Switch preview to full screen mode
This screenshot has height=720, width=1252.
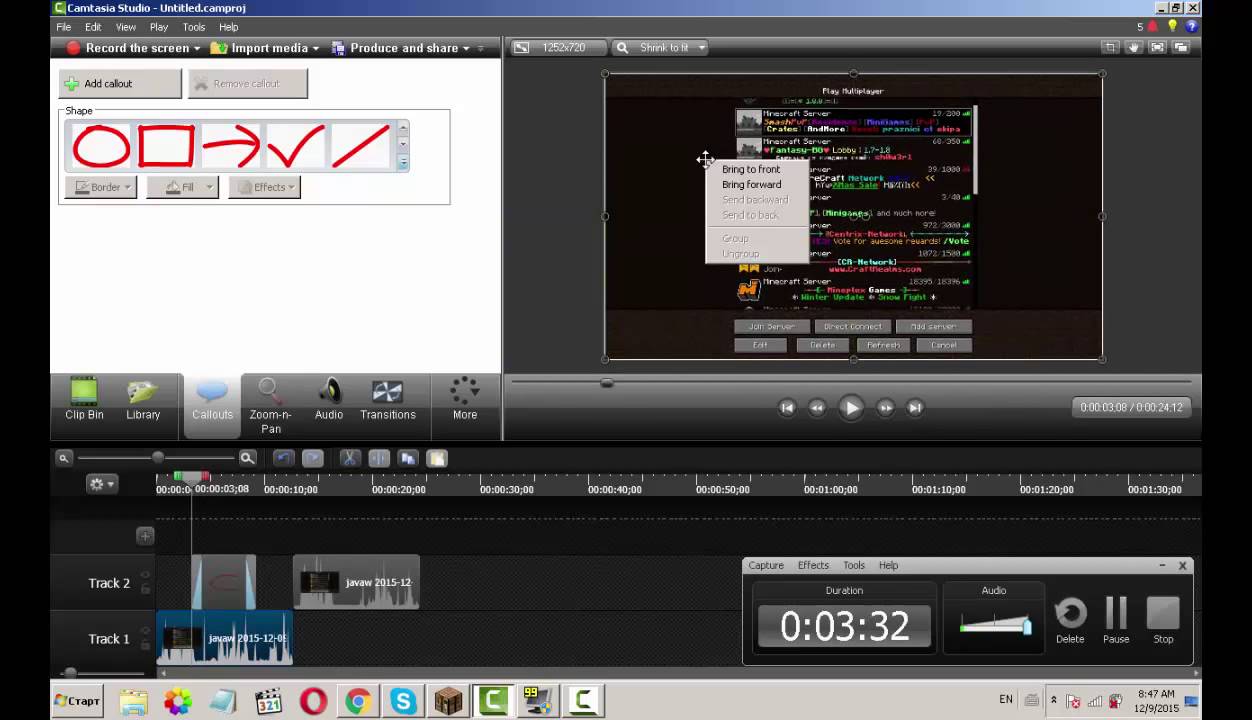1157,47
